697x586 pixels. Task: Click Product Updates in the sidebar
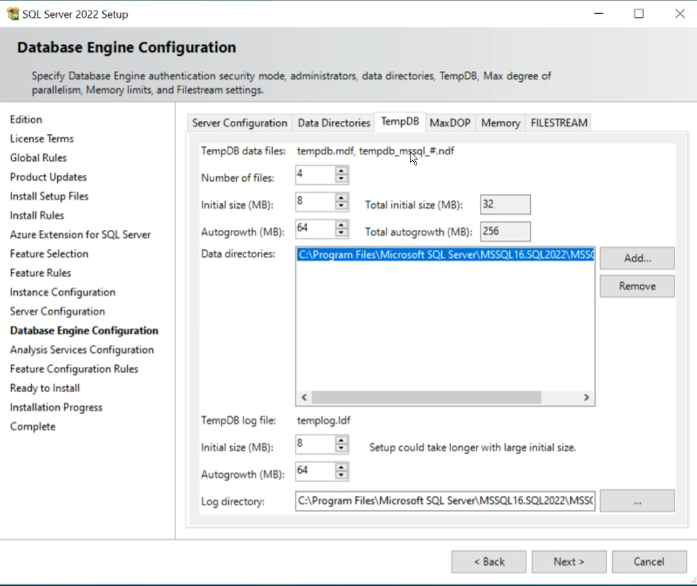click(x=48, y=177)
